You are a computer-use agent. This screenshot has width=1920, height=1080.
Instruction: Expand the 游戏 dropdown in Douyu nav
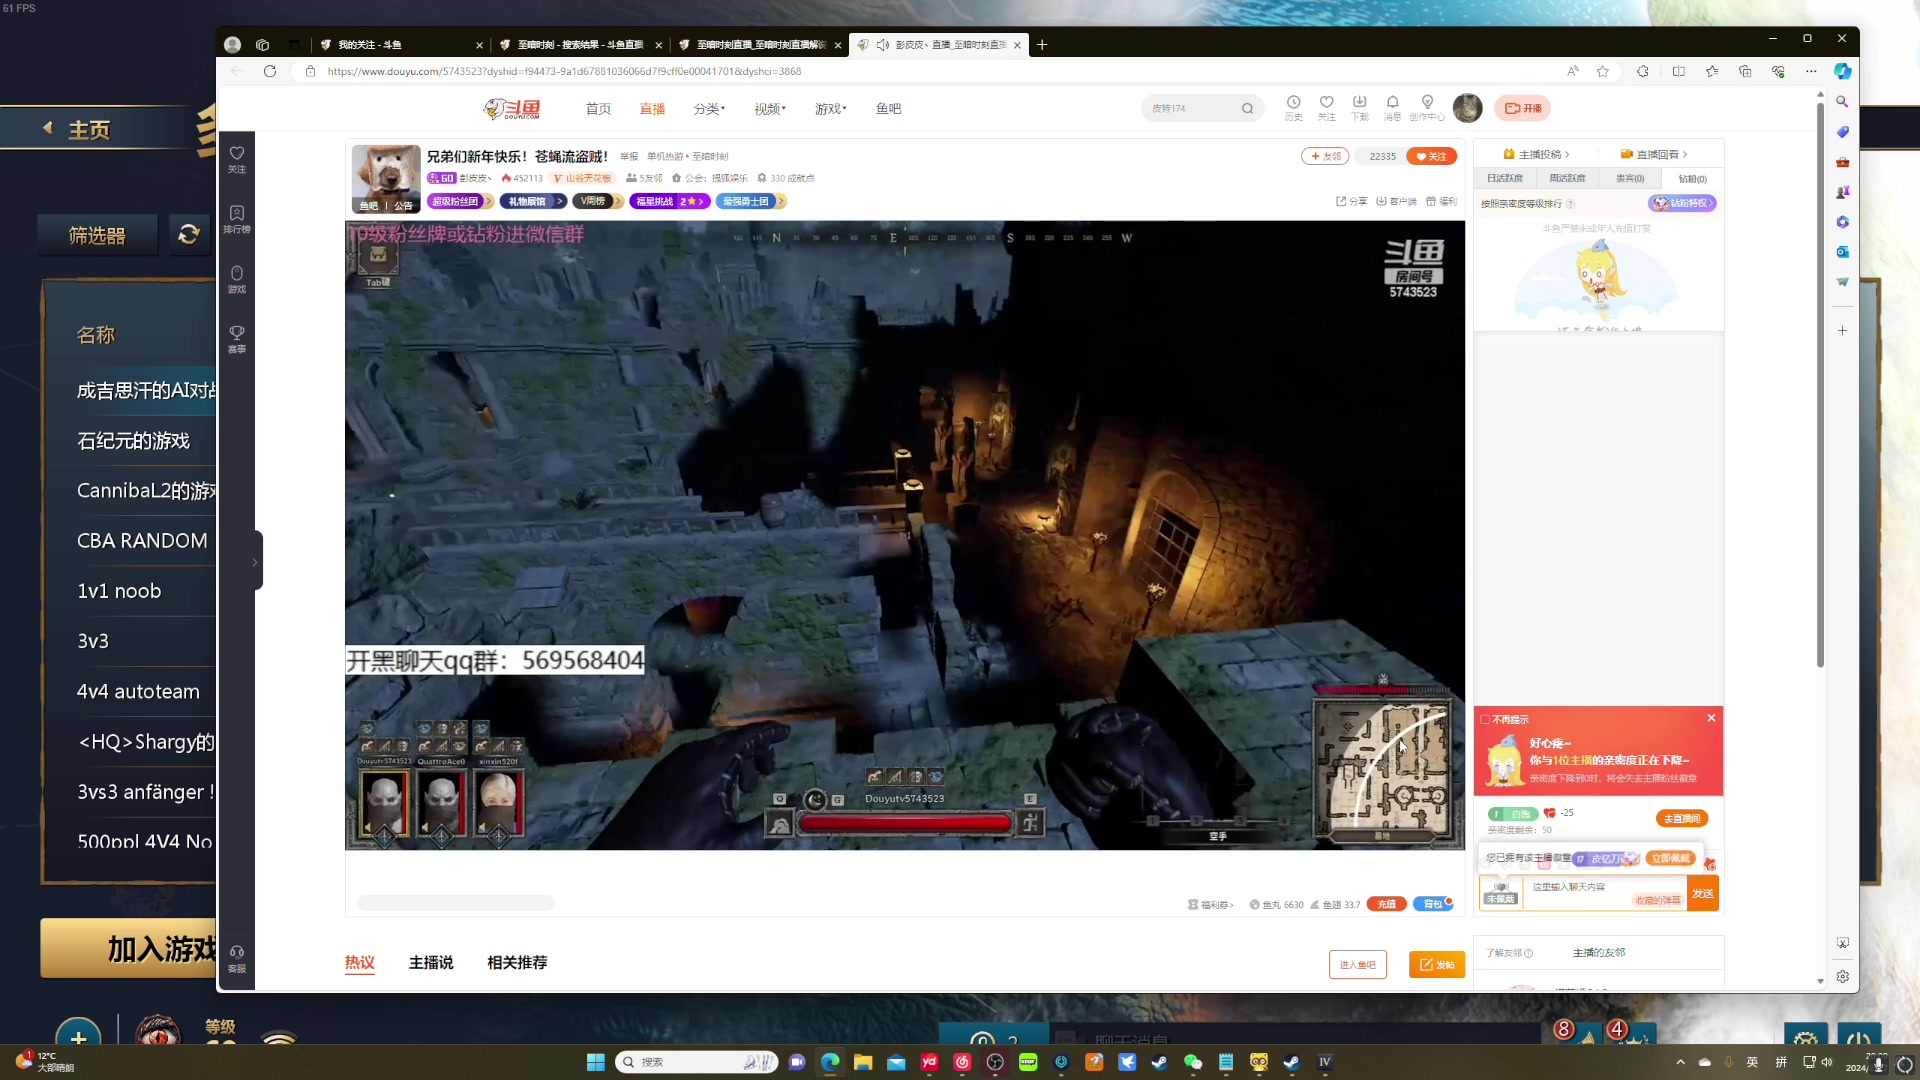click(830, 108)
